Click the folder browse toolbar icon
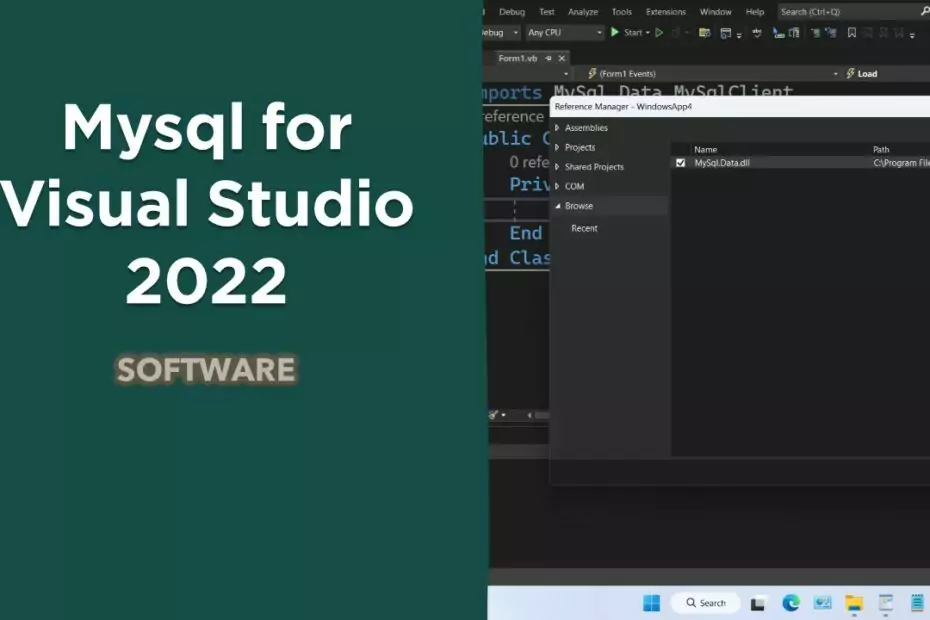The height and width of the screenshot is (620, 930). point(705,33)
